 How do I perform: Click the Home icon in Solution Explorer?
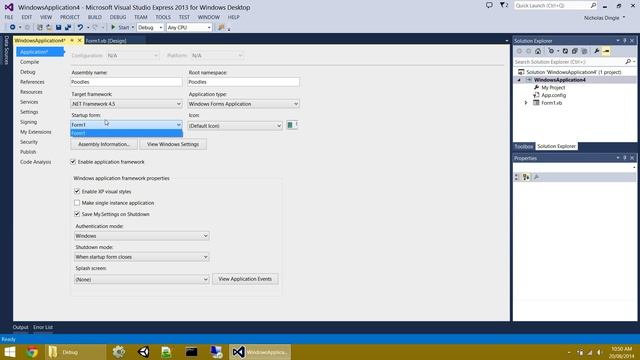coord(538,51)
